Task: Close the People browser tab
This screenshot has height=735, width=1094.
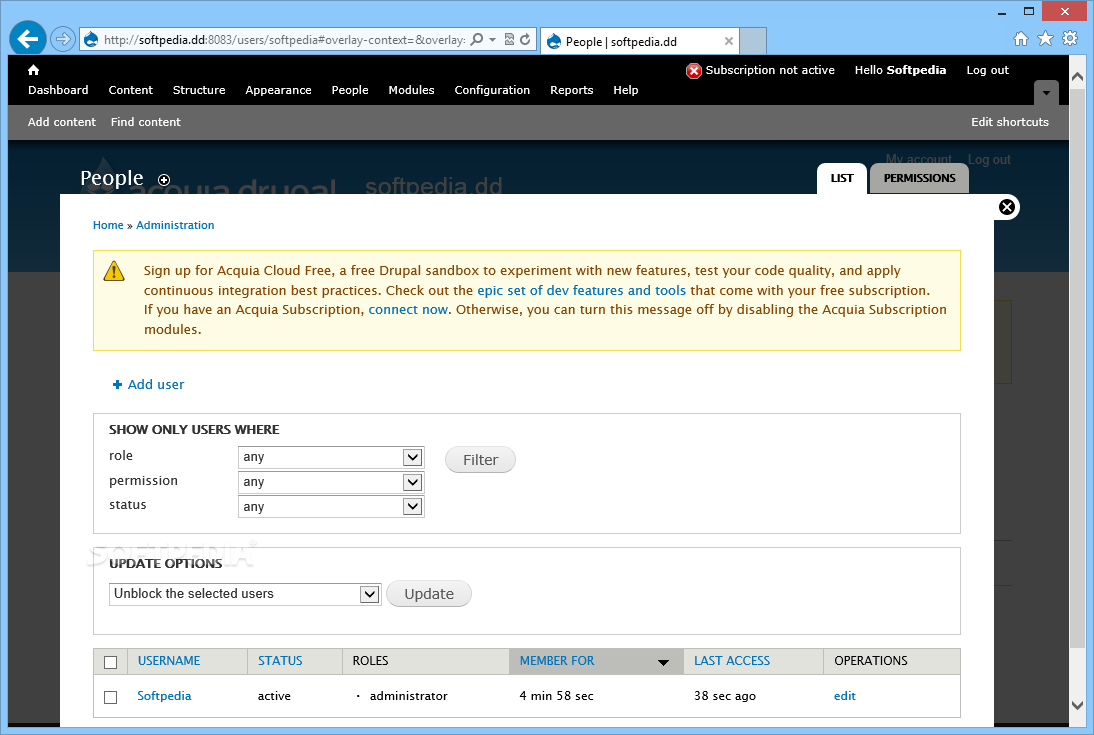Action: pyautogui.click(x=728, y=41)
